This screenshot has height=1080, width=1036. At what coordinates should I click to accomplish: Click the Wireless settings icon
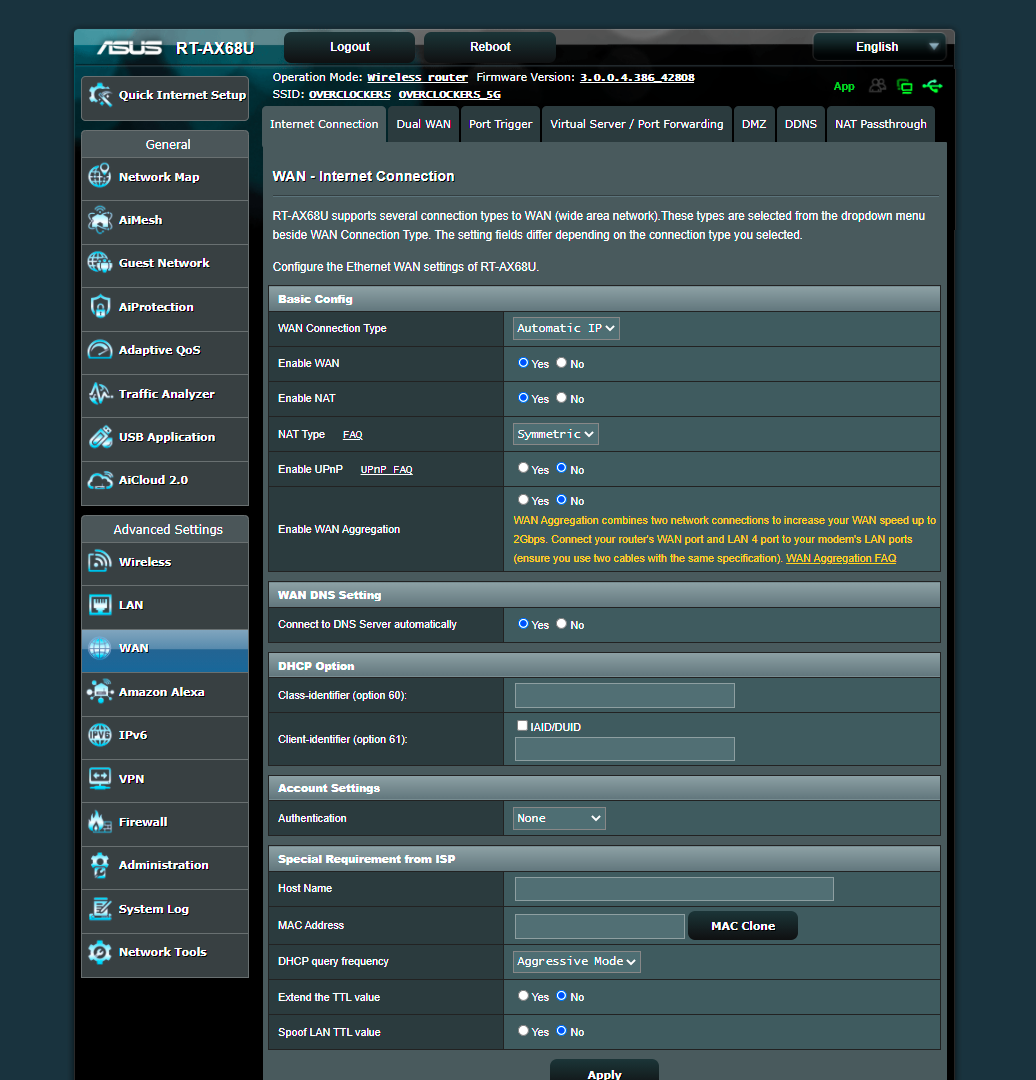click(x=100, y=561)
